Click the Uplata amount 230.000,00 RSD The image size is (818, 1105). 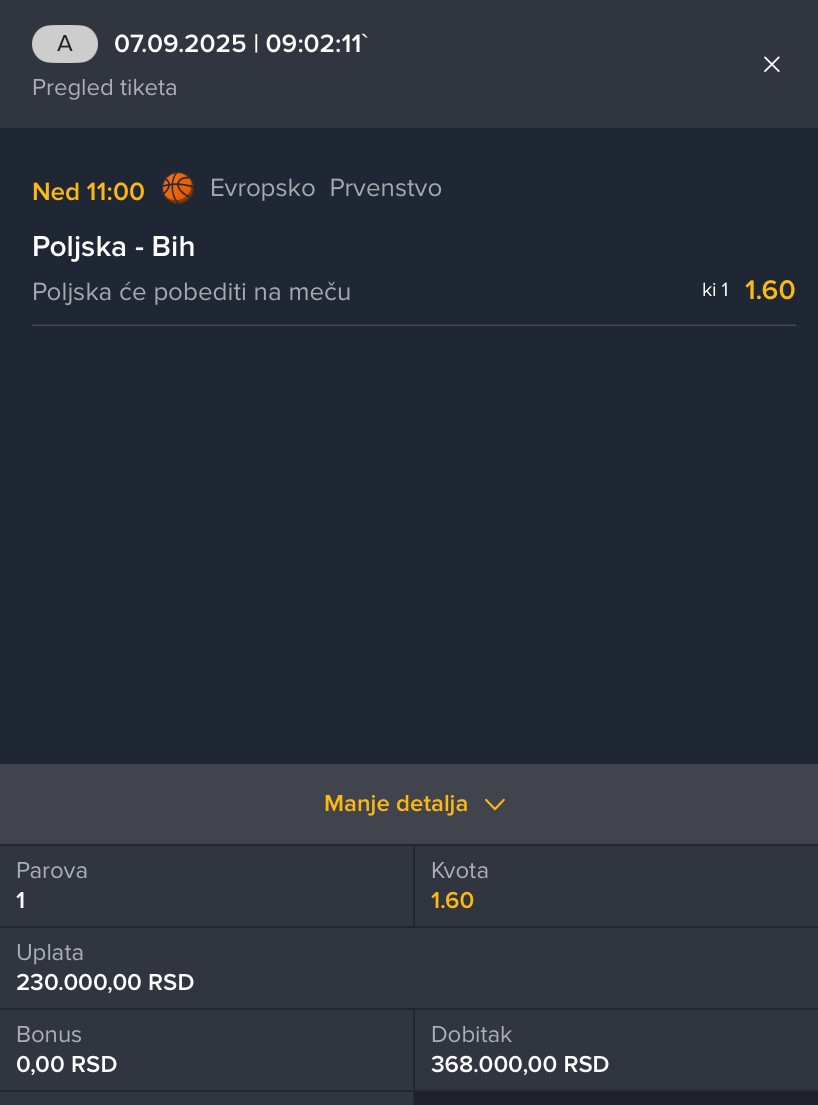pos(105,982)
